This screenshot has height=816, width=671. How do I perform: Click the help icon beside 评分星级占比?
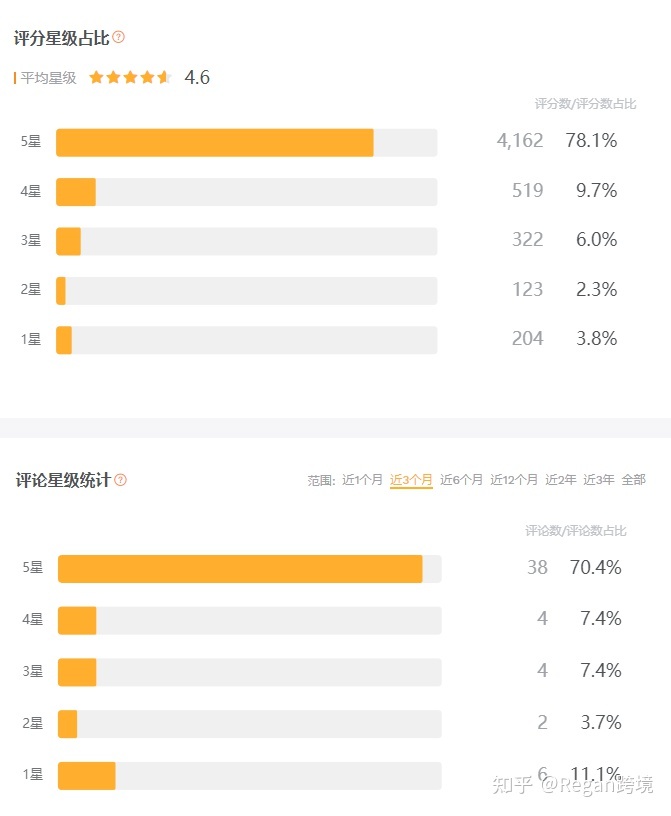pyautogui.click(x=119, y=37)
